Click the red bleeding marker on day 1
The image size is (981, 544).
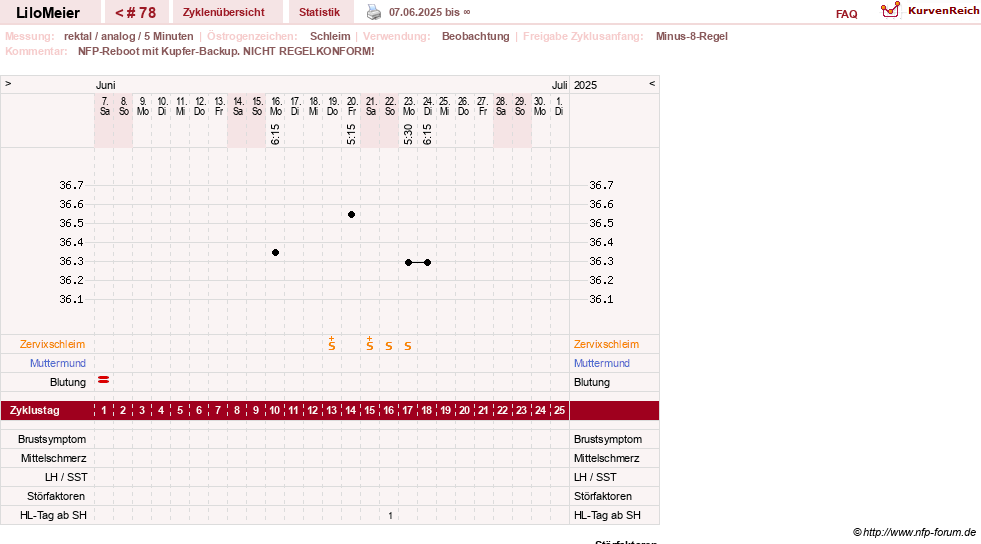pyautogui.click(x=104, y=380)
